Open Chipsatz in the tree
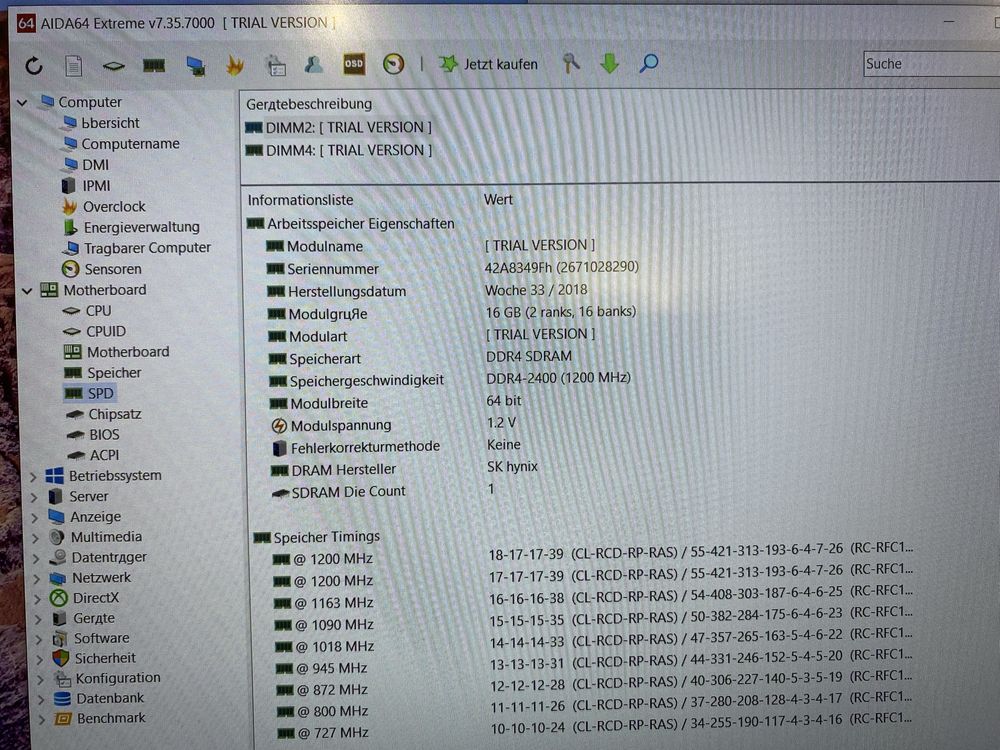The width and height of the screenshot is (1000, 750). tap(115, 415)
